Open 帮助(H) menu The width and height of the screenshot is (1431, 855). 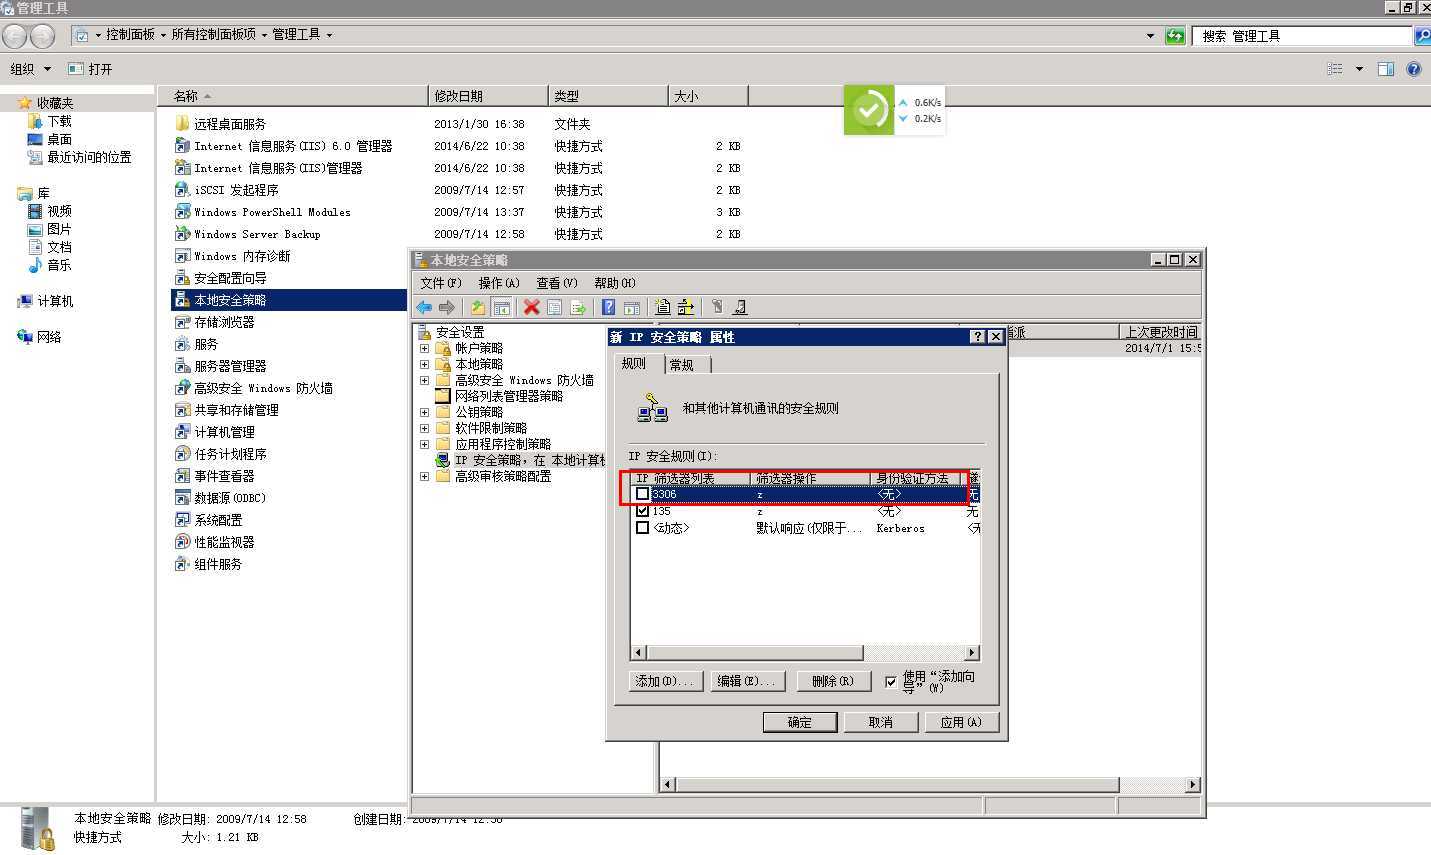[x=615, y=283]
